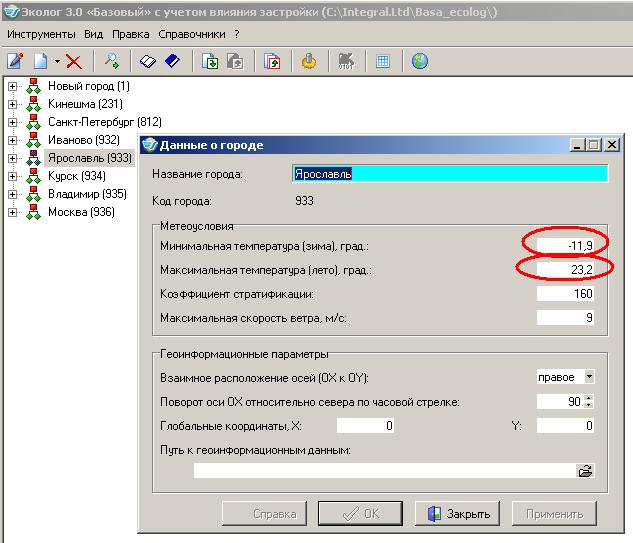Open the dropdown arrow next to new document
The height and width of the screenshot is (543, 633).
click(x=57, y=62)
